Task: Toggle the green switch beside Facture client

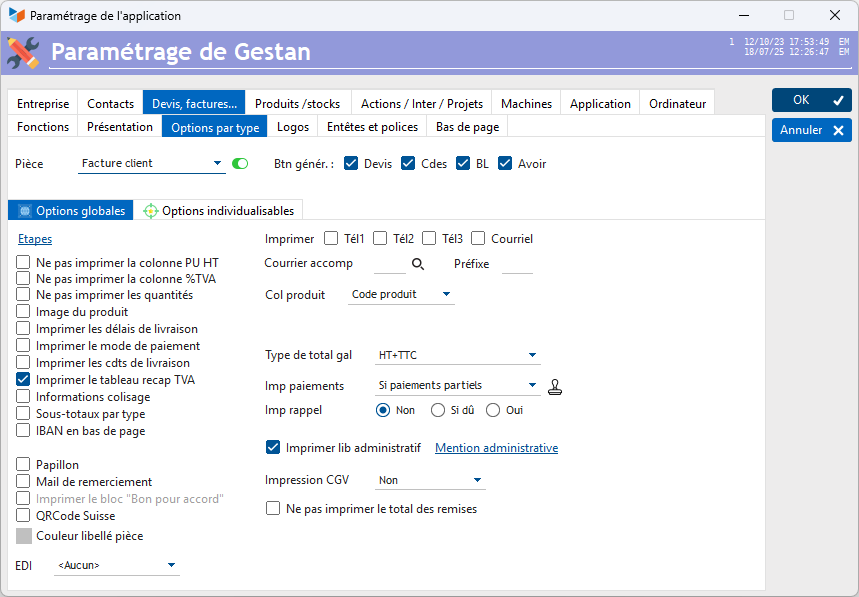Action: pyautogui.click(x=240, y=164)
